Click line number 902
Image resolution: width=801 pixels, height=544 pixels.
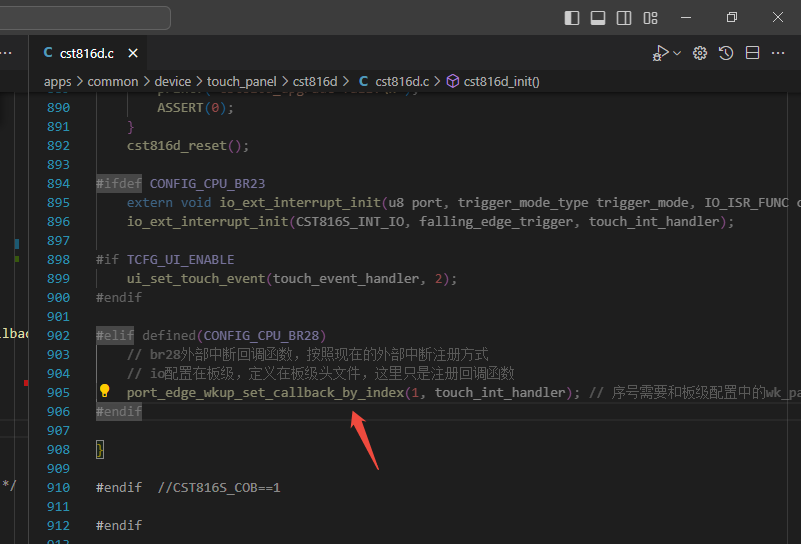58,336
